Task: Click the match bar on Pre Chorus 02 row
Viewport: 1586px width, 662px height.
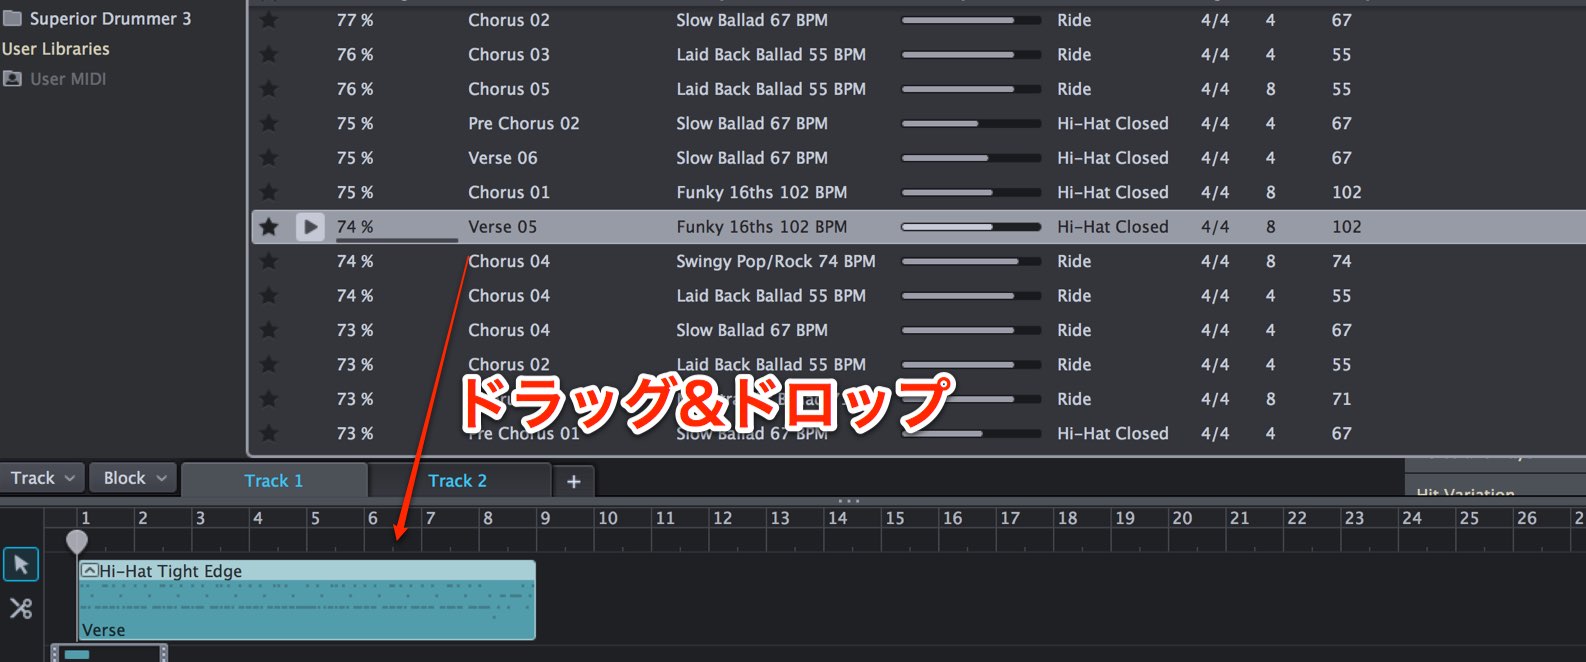Action: [x=971, y=124]
